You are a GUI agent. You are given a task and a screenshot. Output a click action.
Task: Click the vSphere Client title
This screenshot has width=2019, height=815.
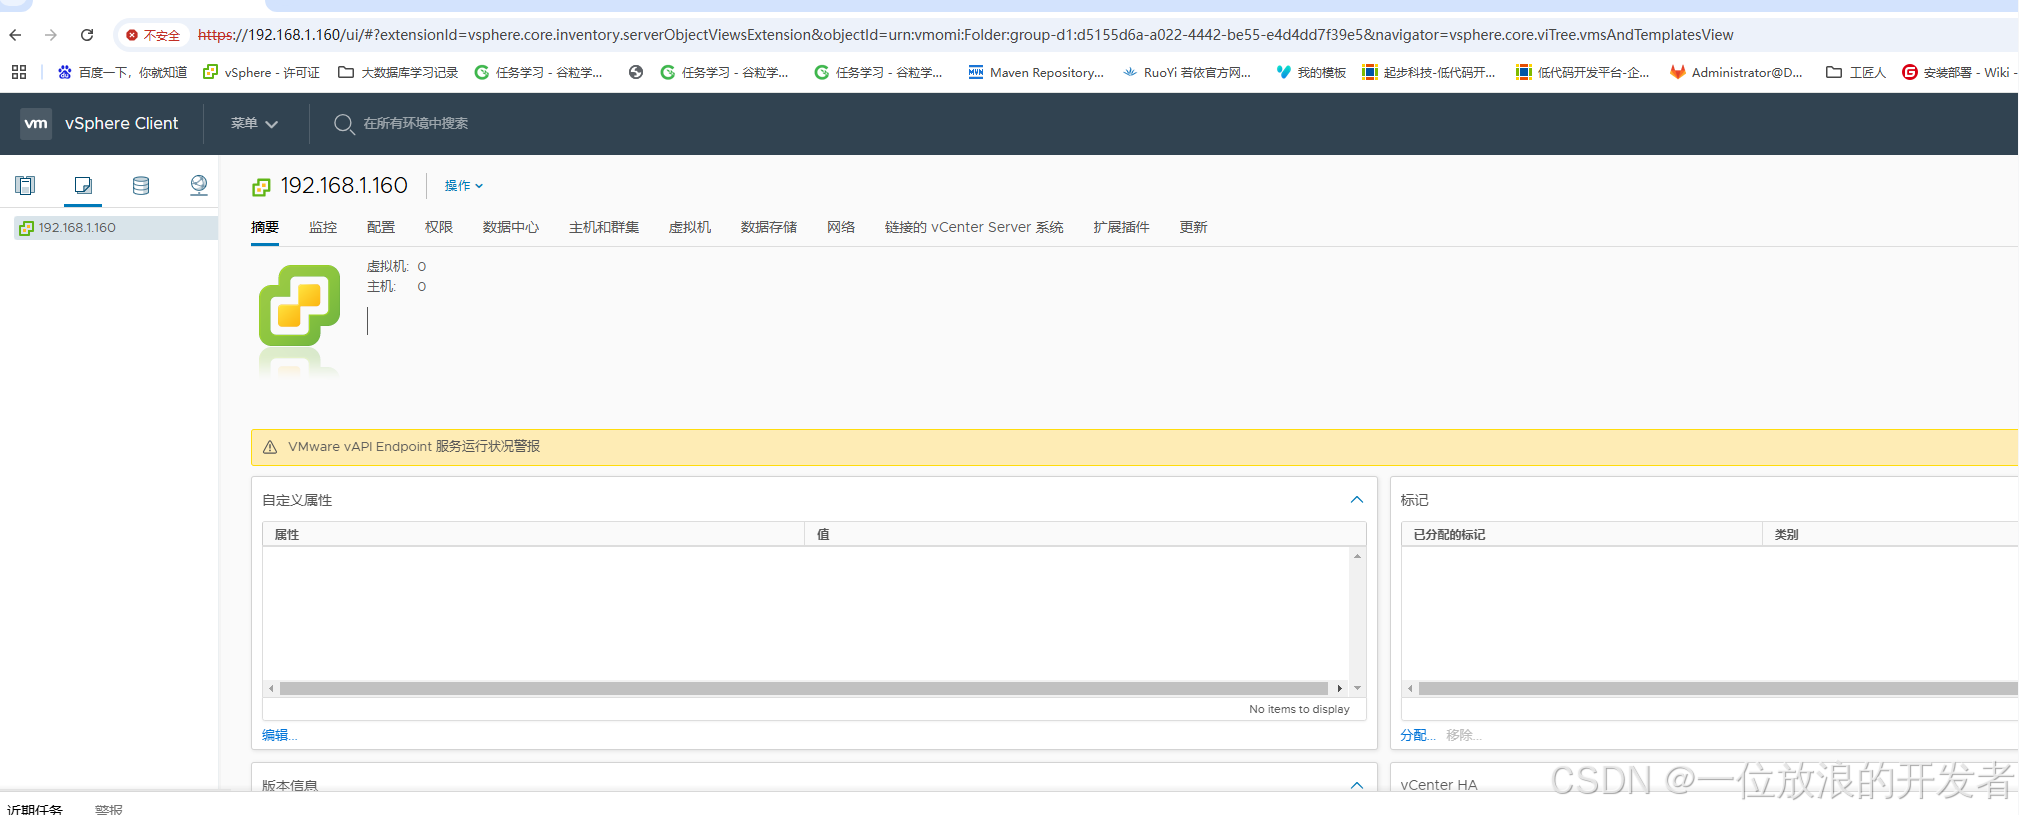pyautogui.click(x=122, y=124)
